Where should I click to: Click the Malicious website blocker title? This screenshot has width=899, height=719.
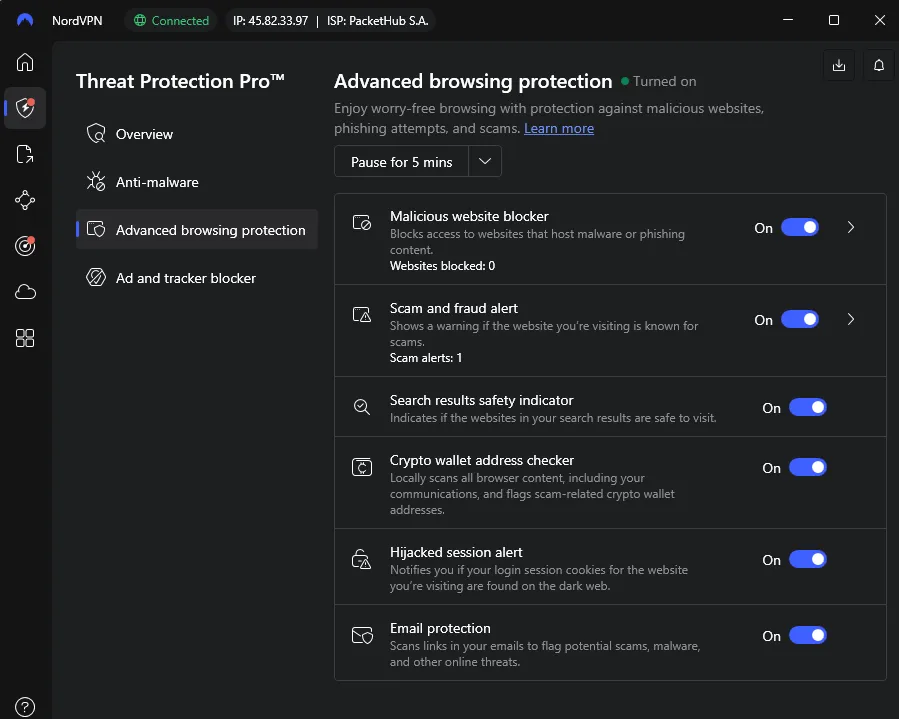tap(469, 216)
